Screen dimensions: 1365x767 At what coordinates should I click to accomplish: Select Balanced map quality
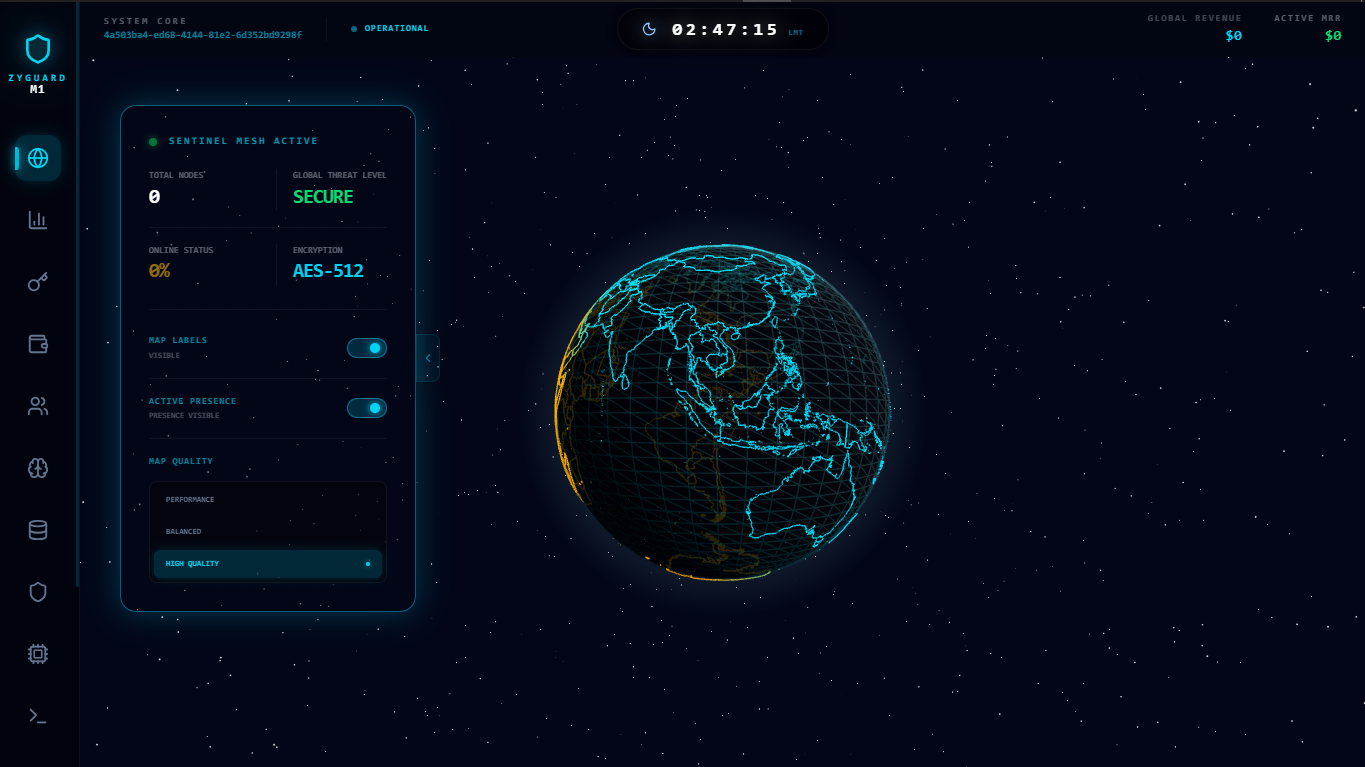268,531
